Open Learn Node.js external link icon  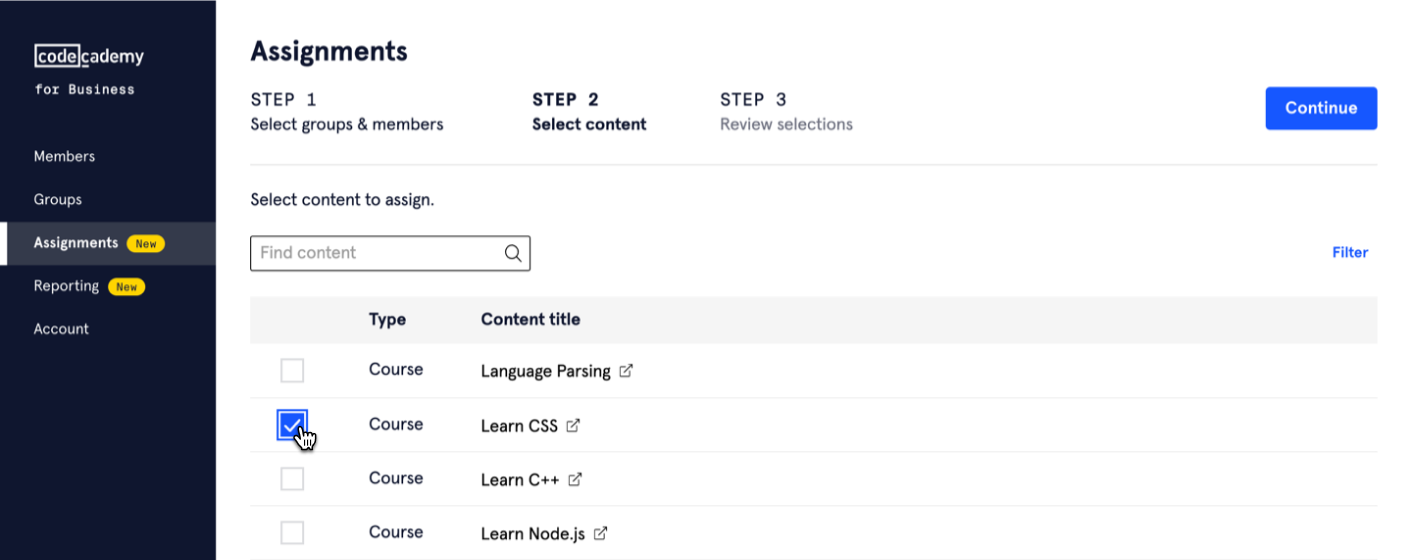click(601, 533)
